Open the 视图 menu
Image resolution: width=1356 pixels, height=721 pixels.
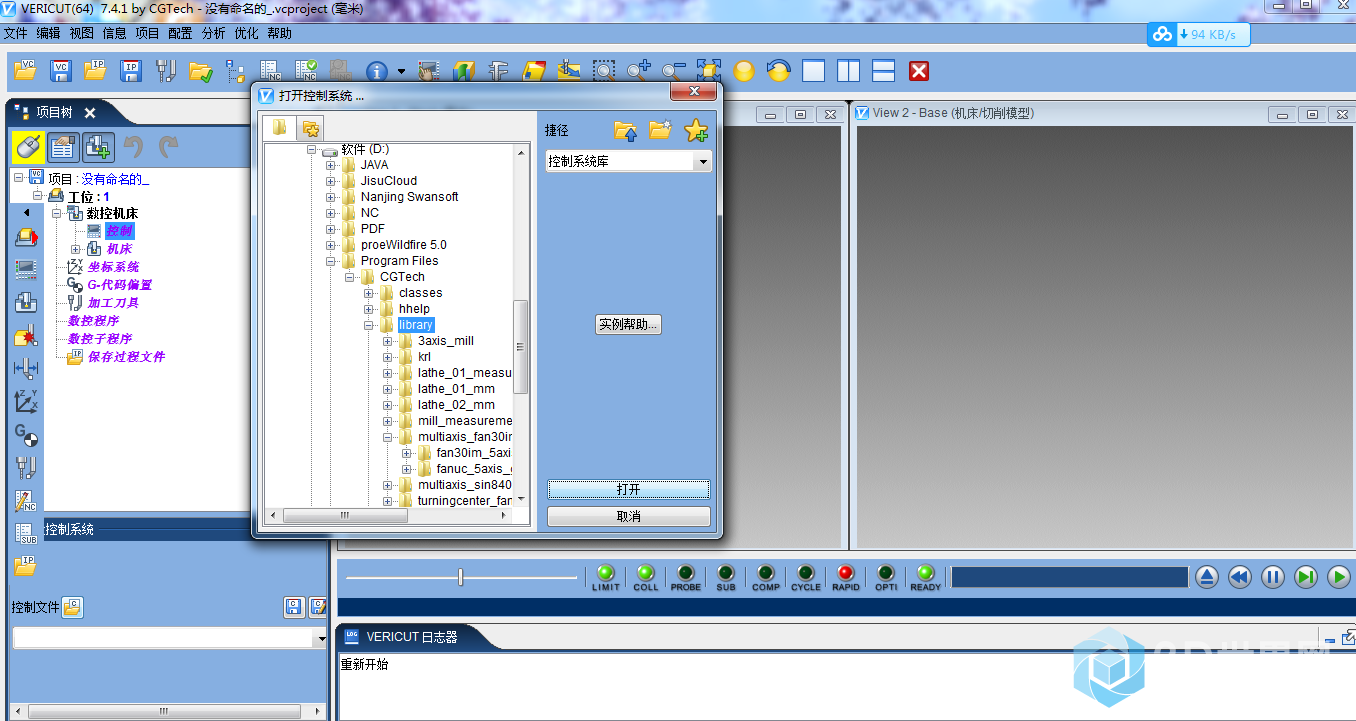point(81,33)
